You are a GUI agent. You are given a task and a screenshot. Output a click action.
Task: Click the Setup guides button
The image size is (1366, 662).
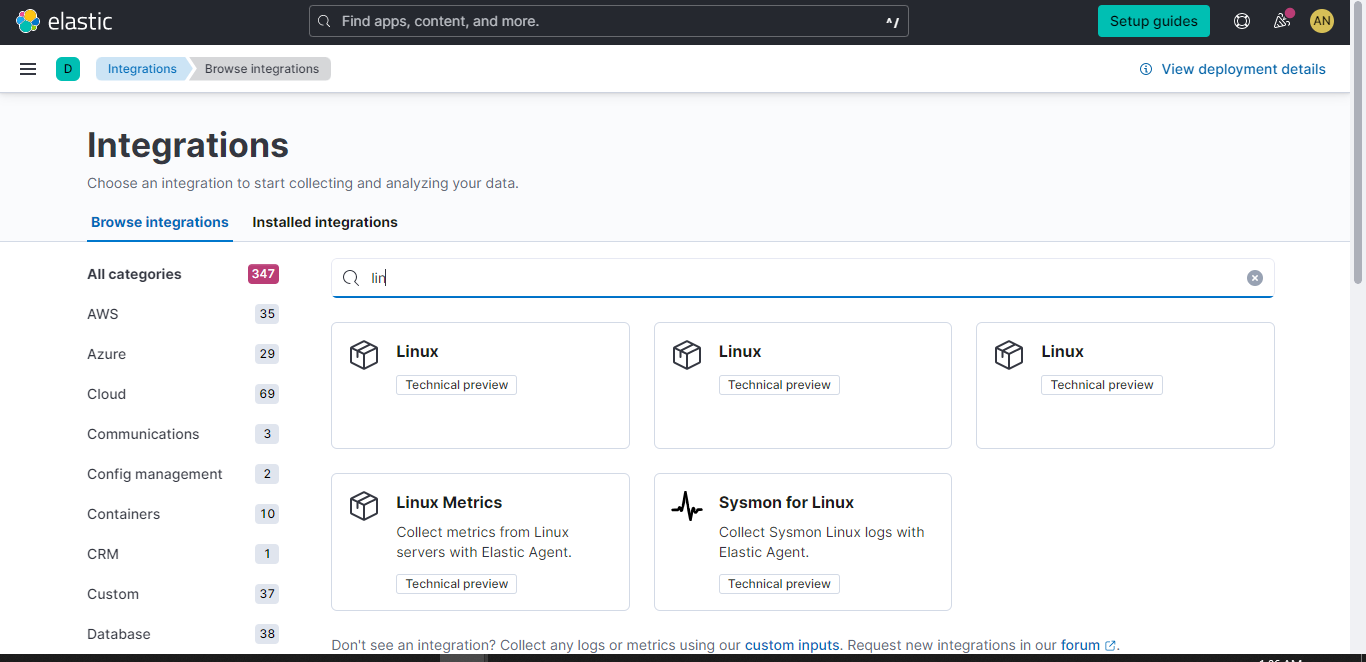coord(1153,20)
